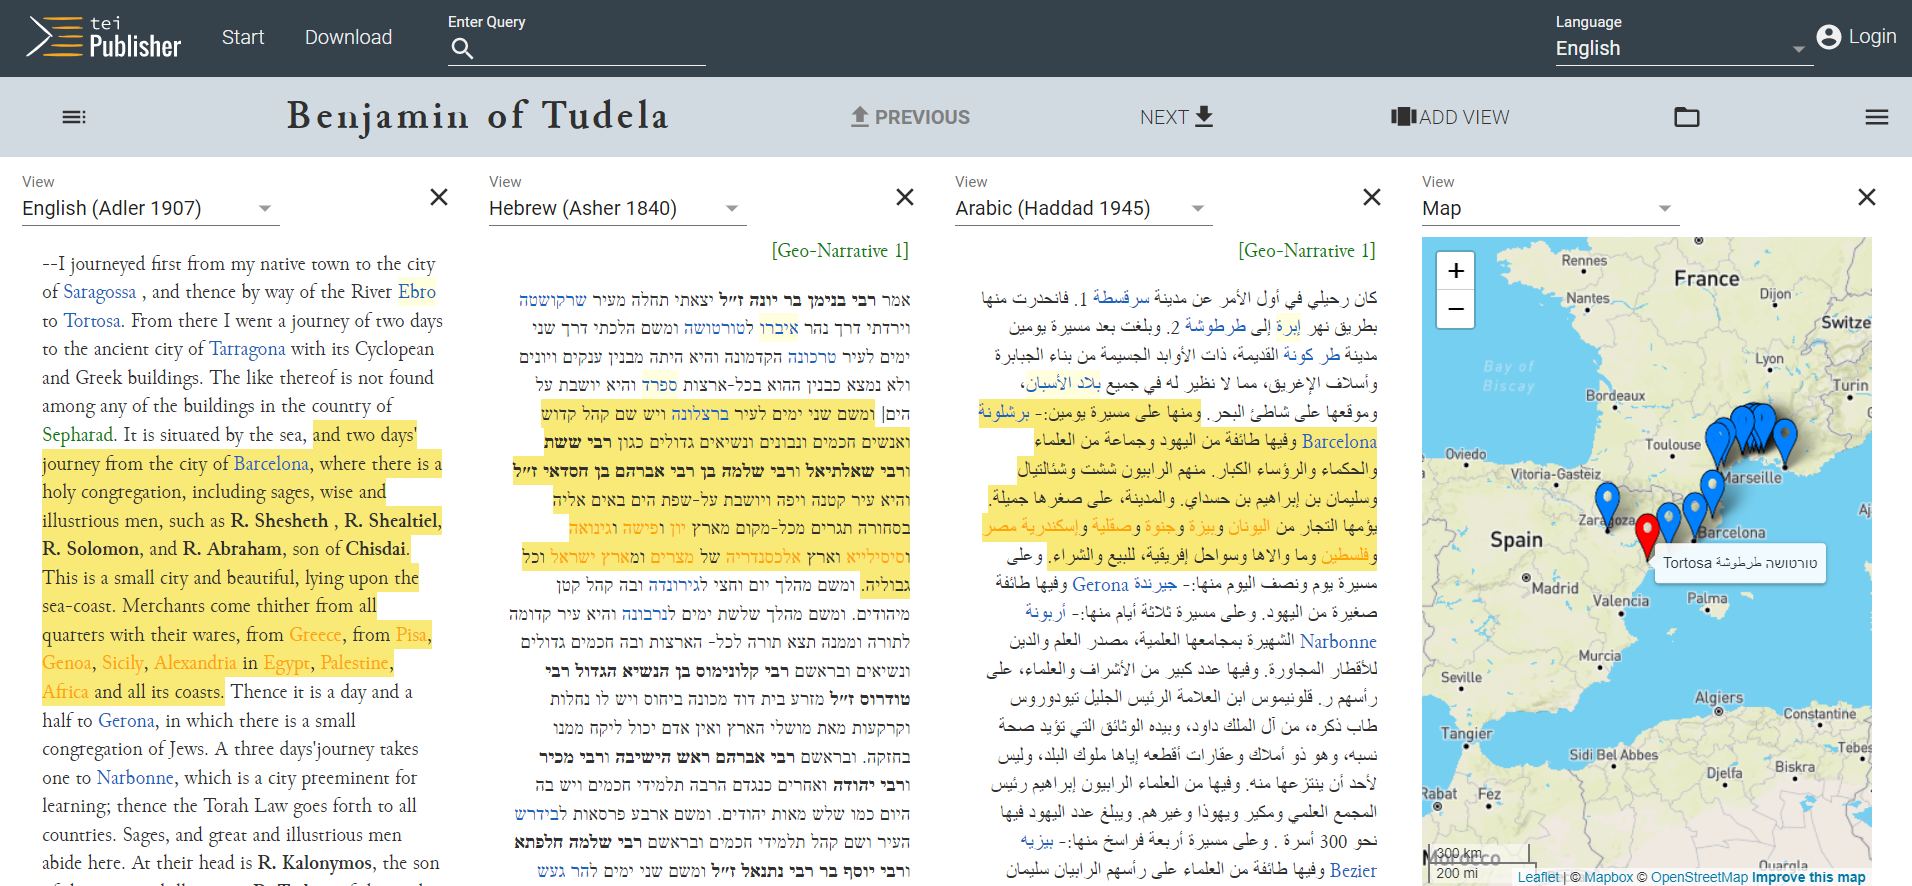The image size is (1912, 886).
Task: Click Narbonne link in Arabic text
Action: click(1338, 641)
